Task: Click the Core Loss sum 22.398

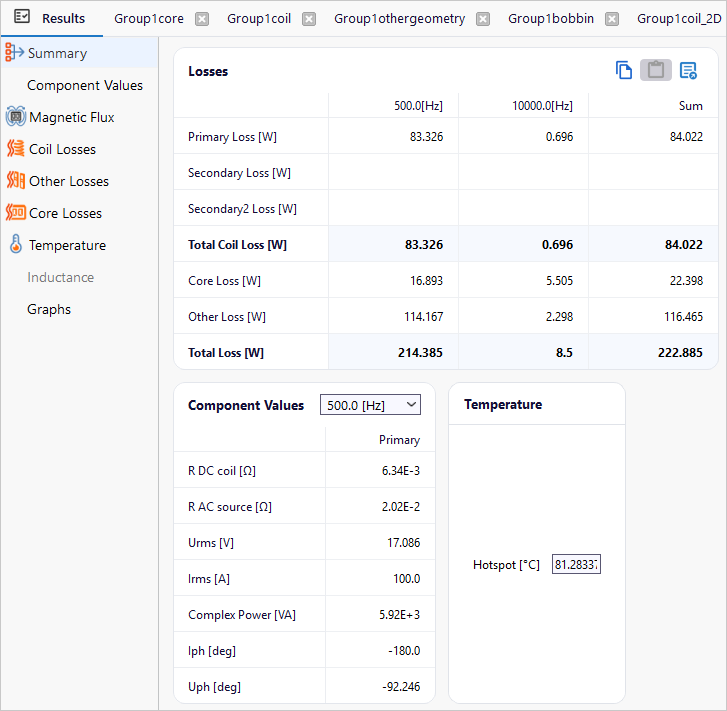Action: click(x=686, y=281)
